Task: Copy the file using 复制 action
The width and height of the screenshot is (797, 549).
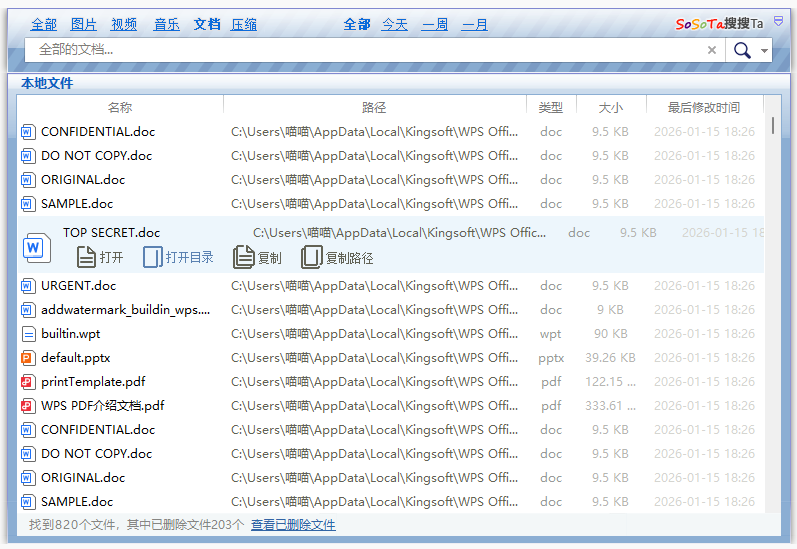Action: (x=257, y=257)
